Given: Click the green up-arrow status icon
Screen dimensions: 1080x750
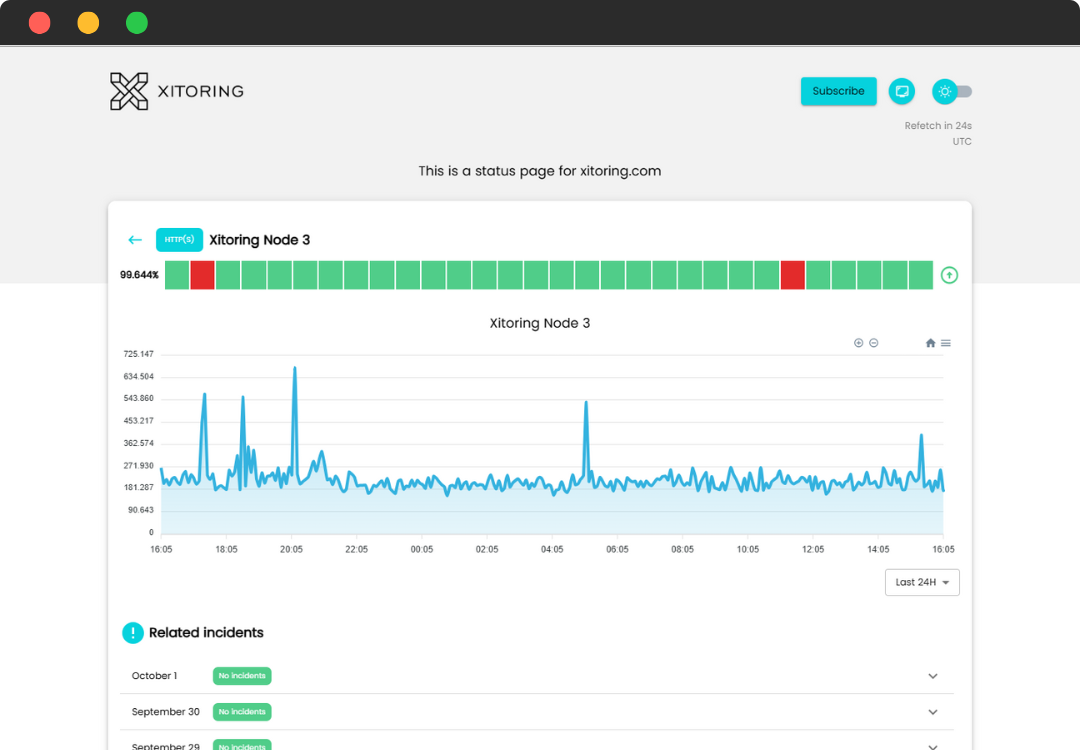Looking at the screenshot, I should [x=949, y=275].
